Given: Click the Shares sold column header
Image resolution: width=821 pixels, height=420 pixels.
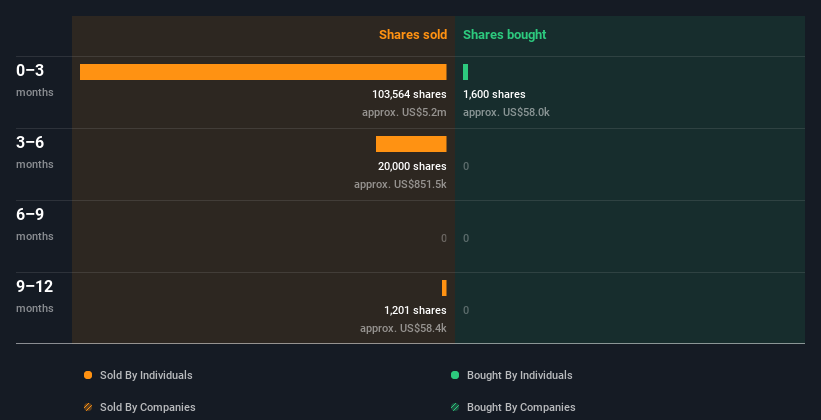Looking at the screenshot, I should (x=413, y=35).
